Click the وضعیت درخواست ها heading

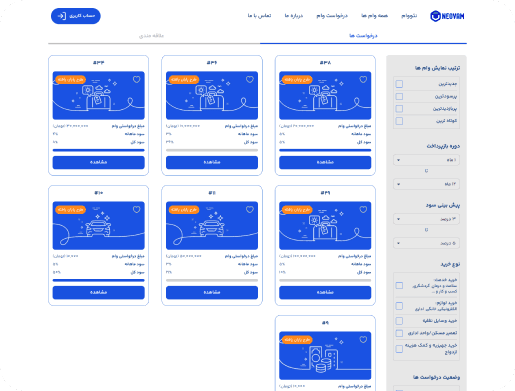coord(436,377)
